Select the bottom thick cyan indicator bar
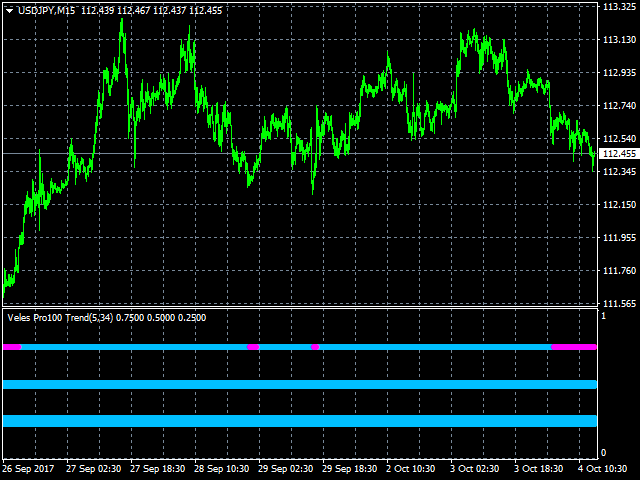Image resolution: width=640 pixels, height=480 pixels. click(300, 421)
